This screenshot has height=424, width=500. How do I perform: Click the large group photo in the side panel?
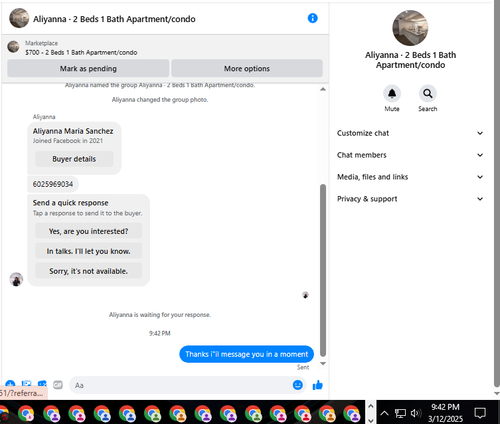click(410, 28)
